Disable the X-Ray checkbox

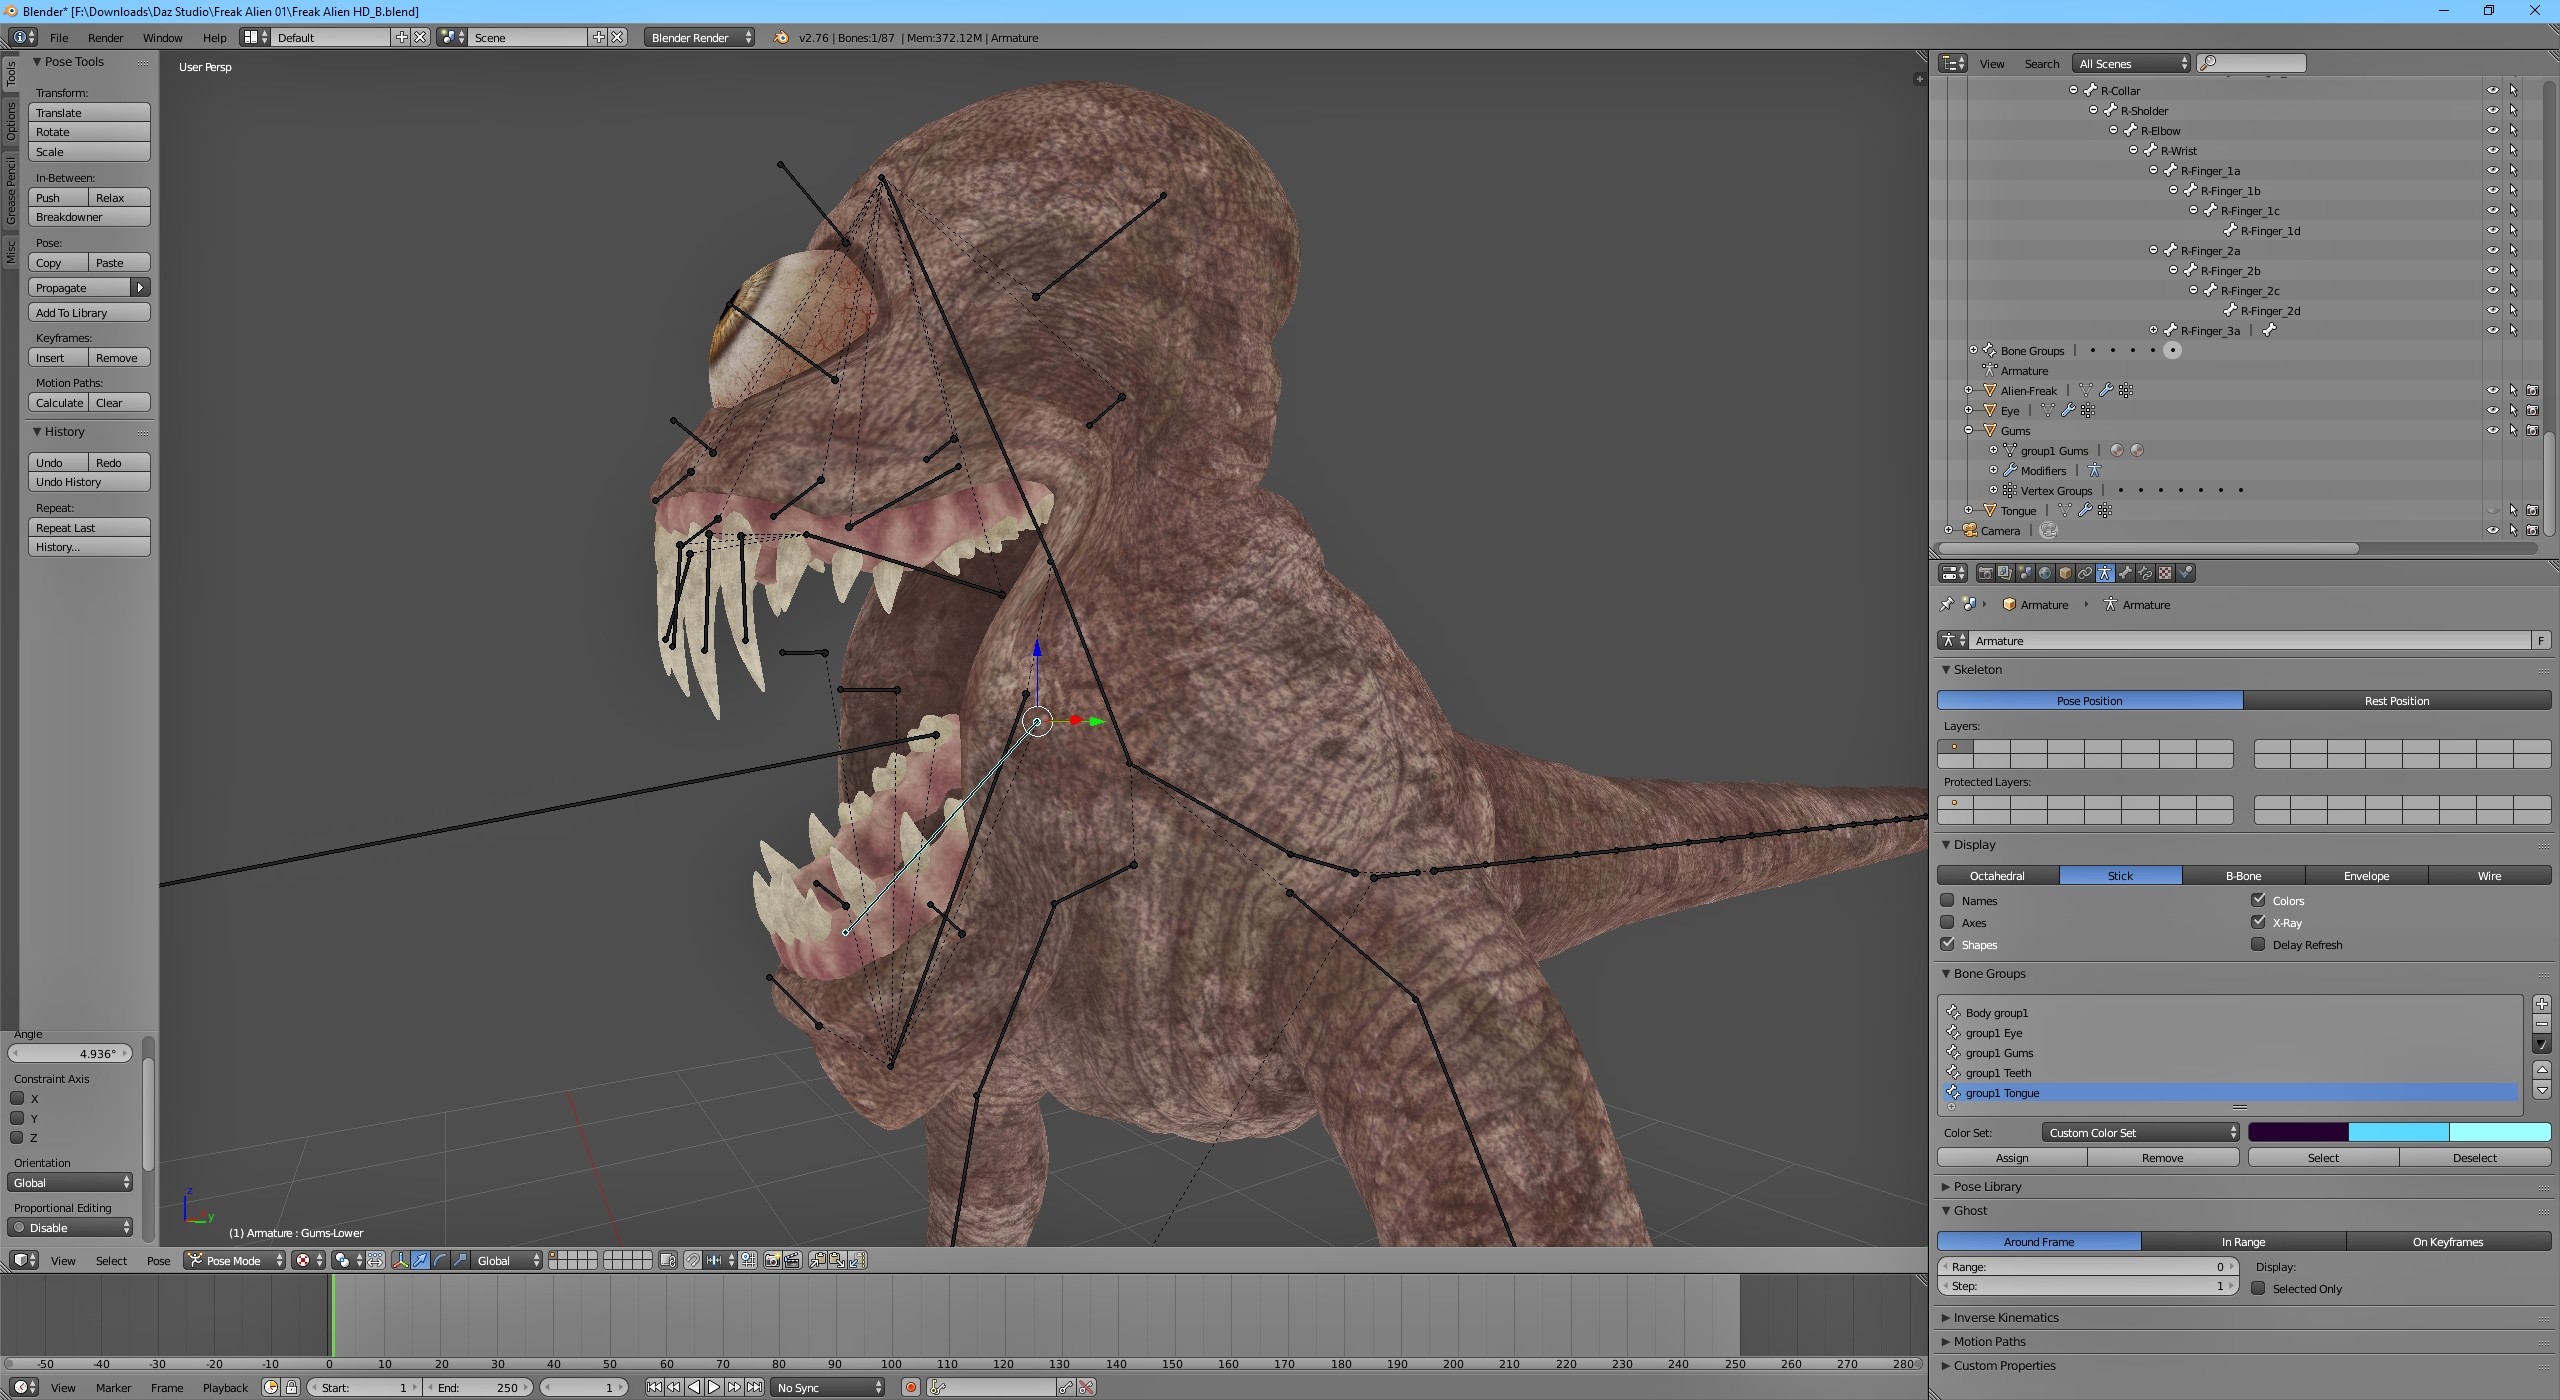(x=2258, y=922)
